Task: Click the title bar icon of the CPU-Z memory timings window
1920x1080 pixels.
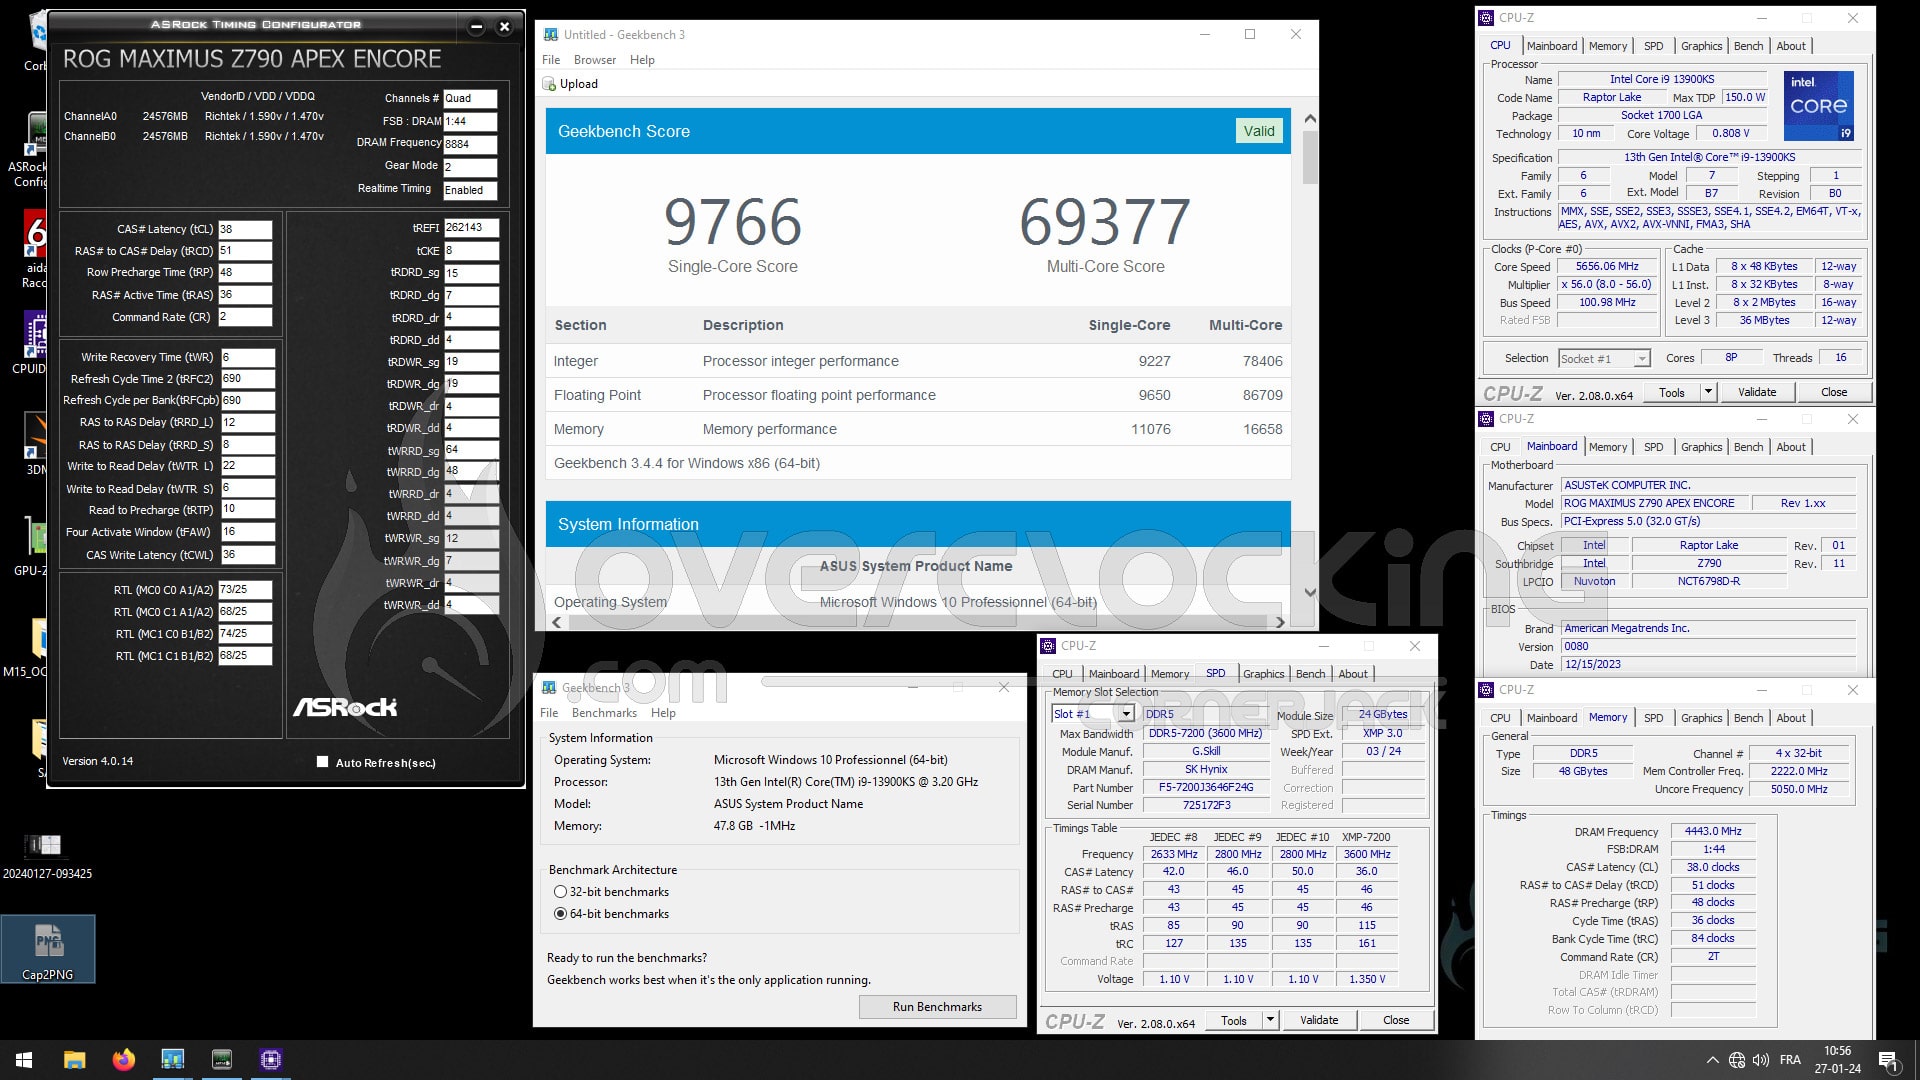Action: point(1486,690)
